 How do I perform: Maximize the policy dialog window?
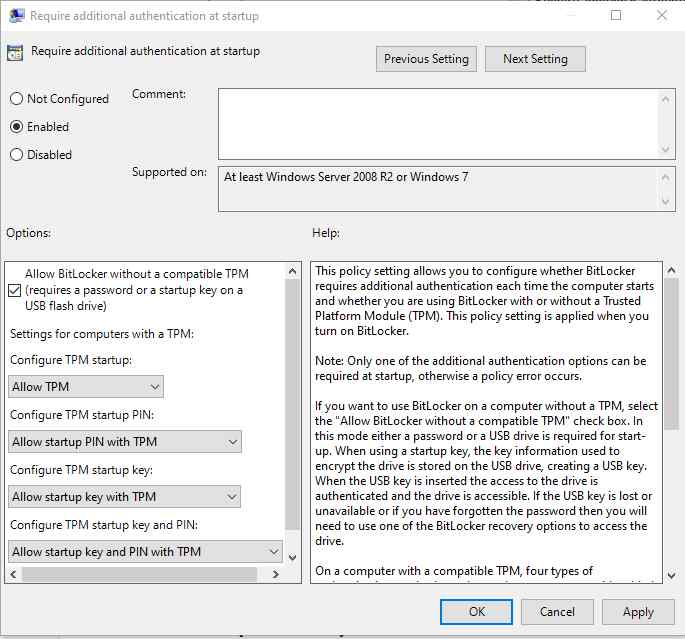click(x=616, y=16)
